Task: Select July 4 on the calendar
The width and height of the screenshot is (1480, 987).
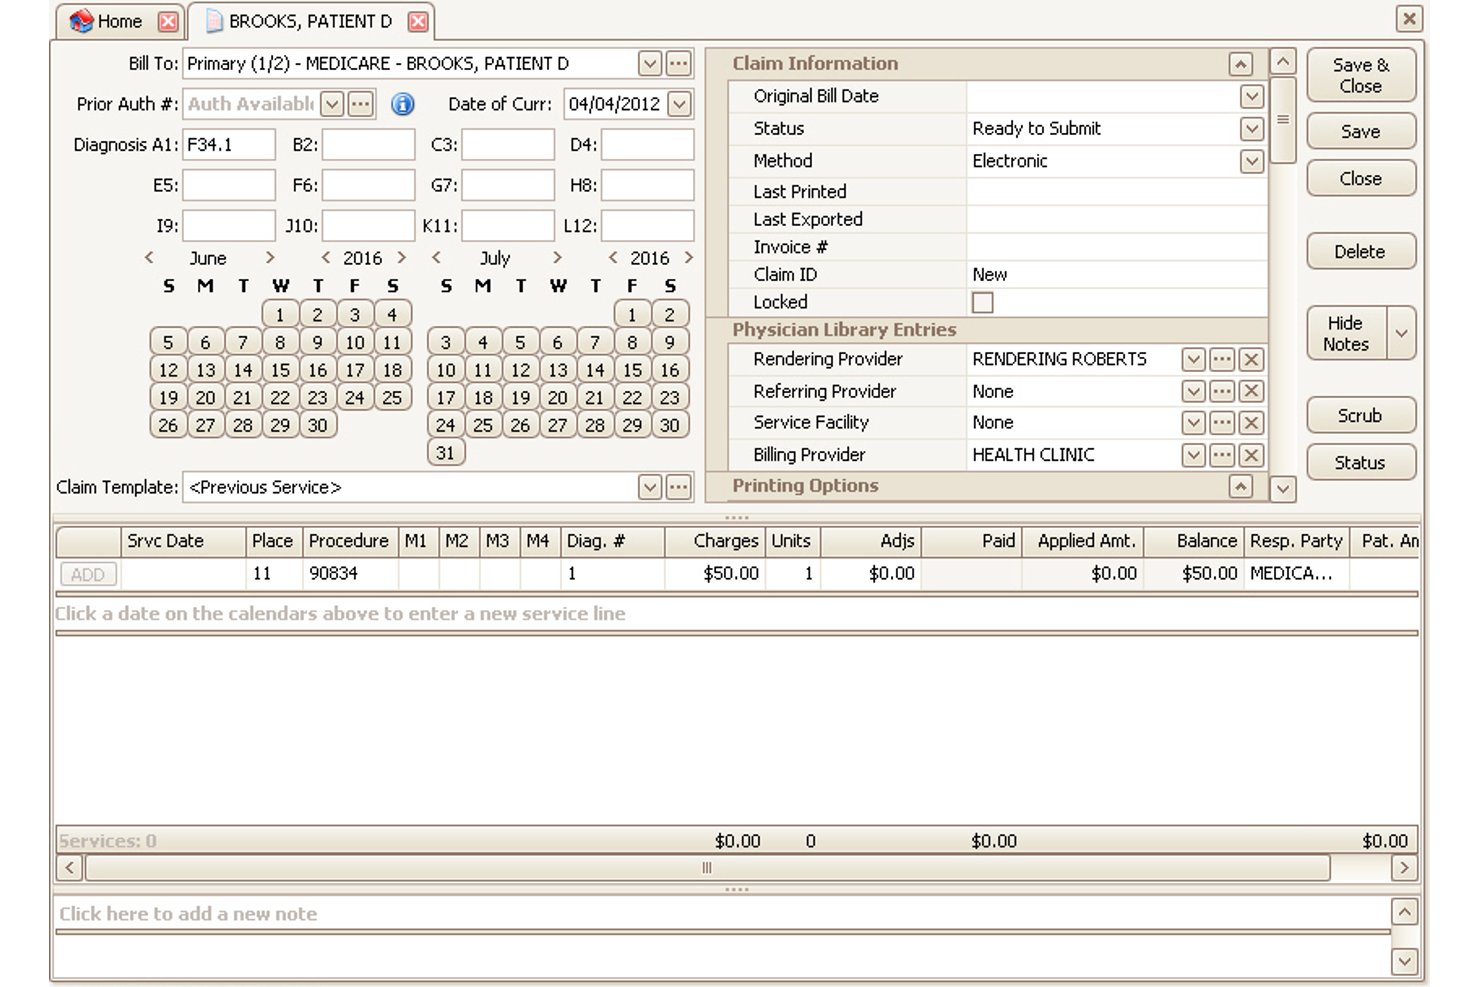Action: tap(483, 342)
